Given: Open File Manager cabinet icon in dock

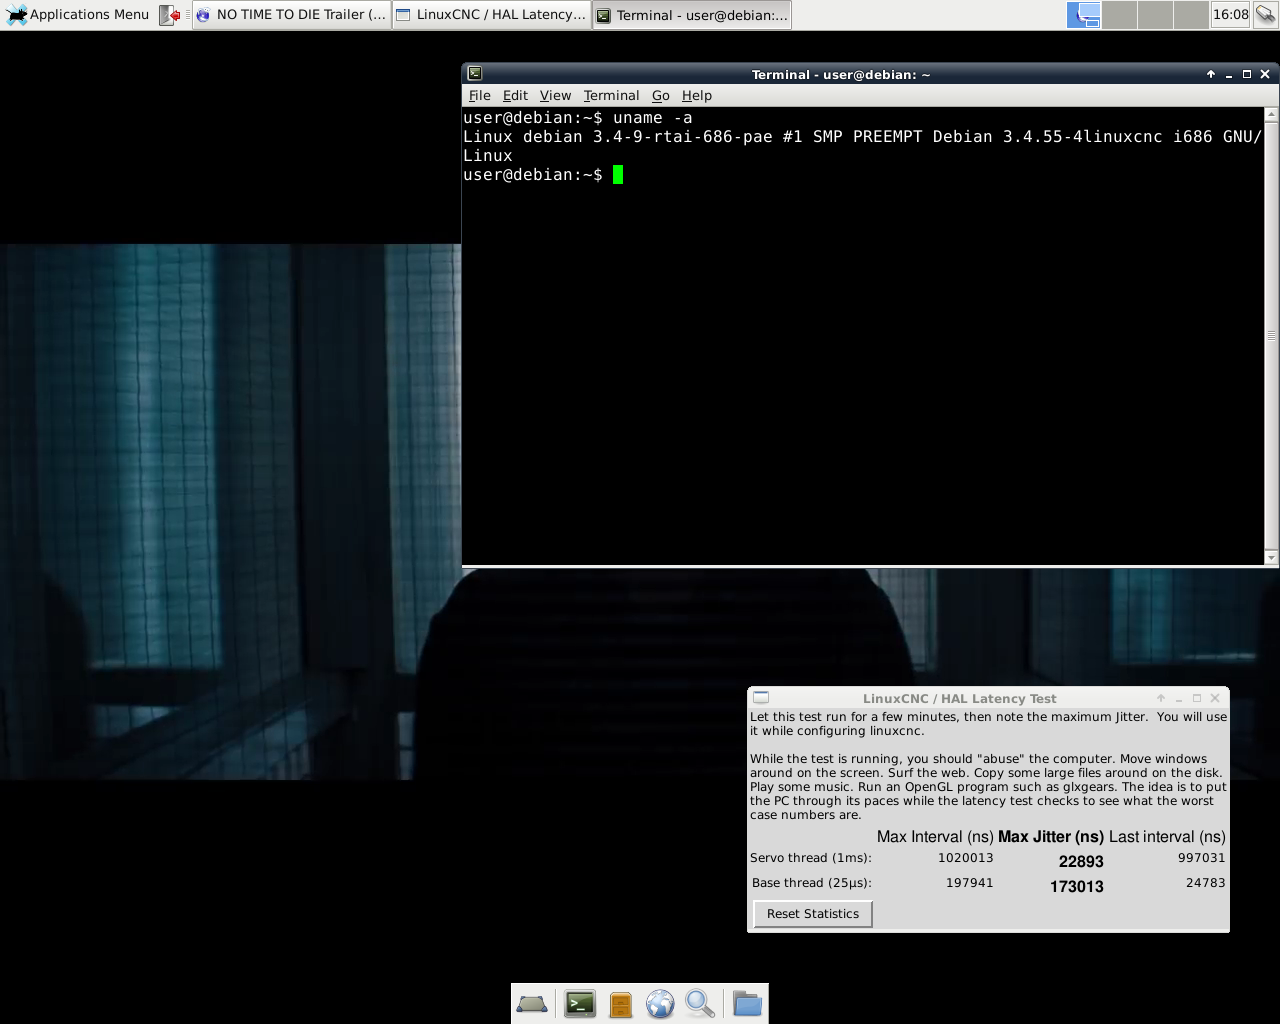Looking at the screenshot, I should [621, 1004].
